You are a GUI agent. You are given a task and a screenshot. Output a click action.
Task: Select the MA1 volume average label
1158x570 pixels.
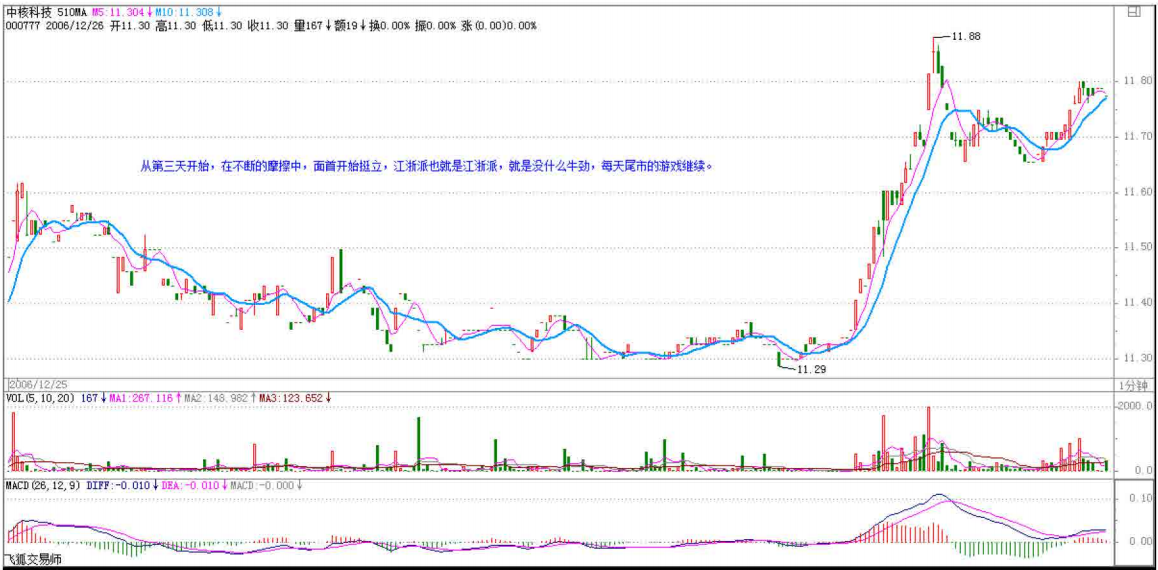pyautogui.click(x=142, y=398)
